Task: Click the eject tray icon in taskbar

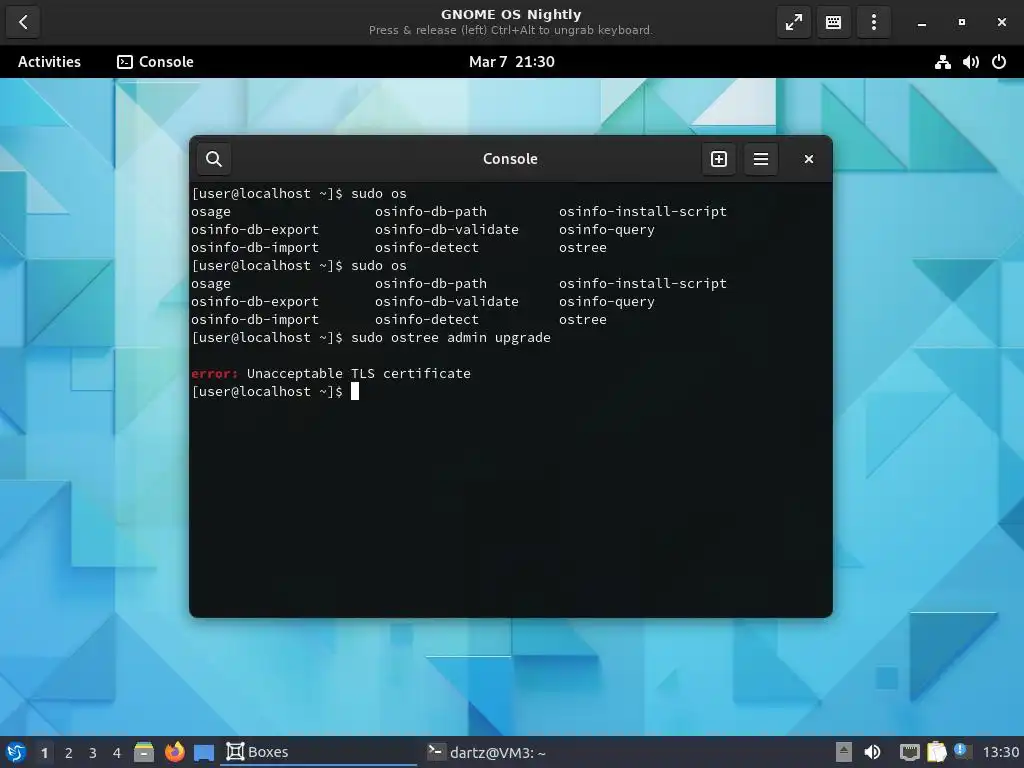Action: 844,752
